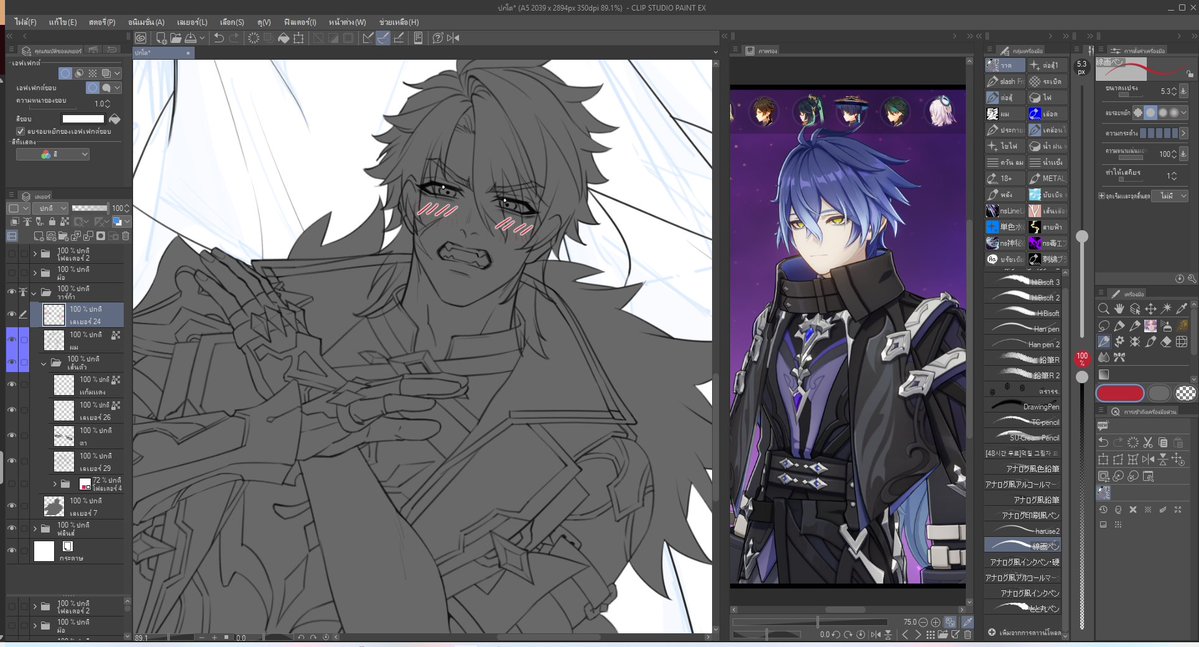This screenshot has width=1199, height=647.
Task: Open the save options dropdown arrow in the command bar
Action: coord(201,37)
